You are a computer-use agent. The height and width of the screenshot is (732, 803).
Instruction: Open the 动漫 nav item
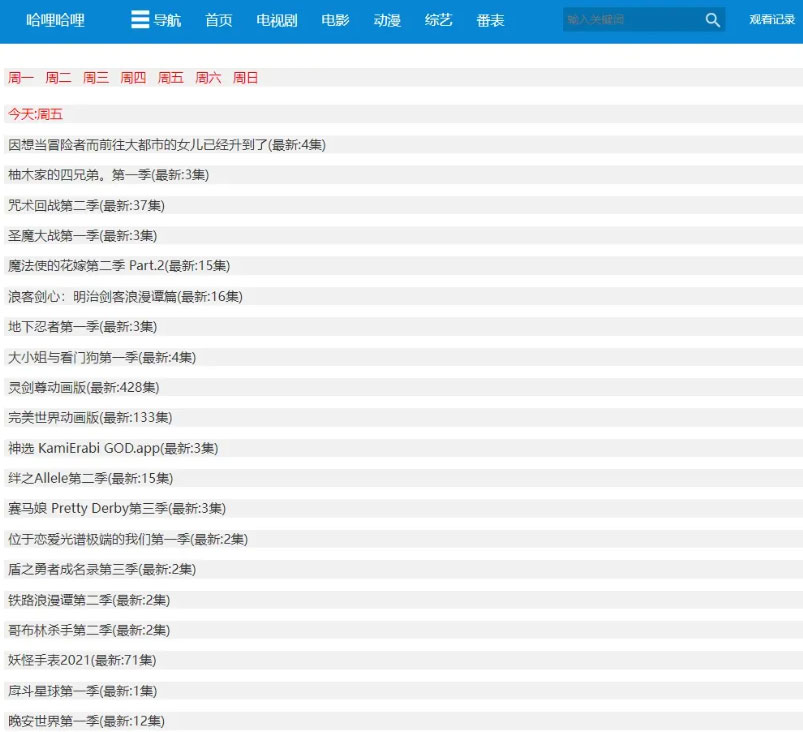click(387, 20)
